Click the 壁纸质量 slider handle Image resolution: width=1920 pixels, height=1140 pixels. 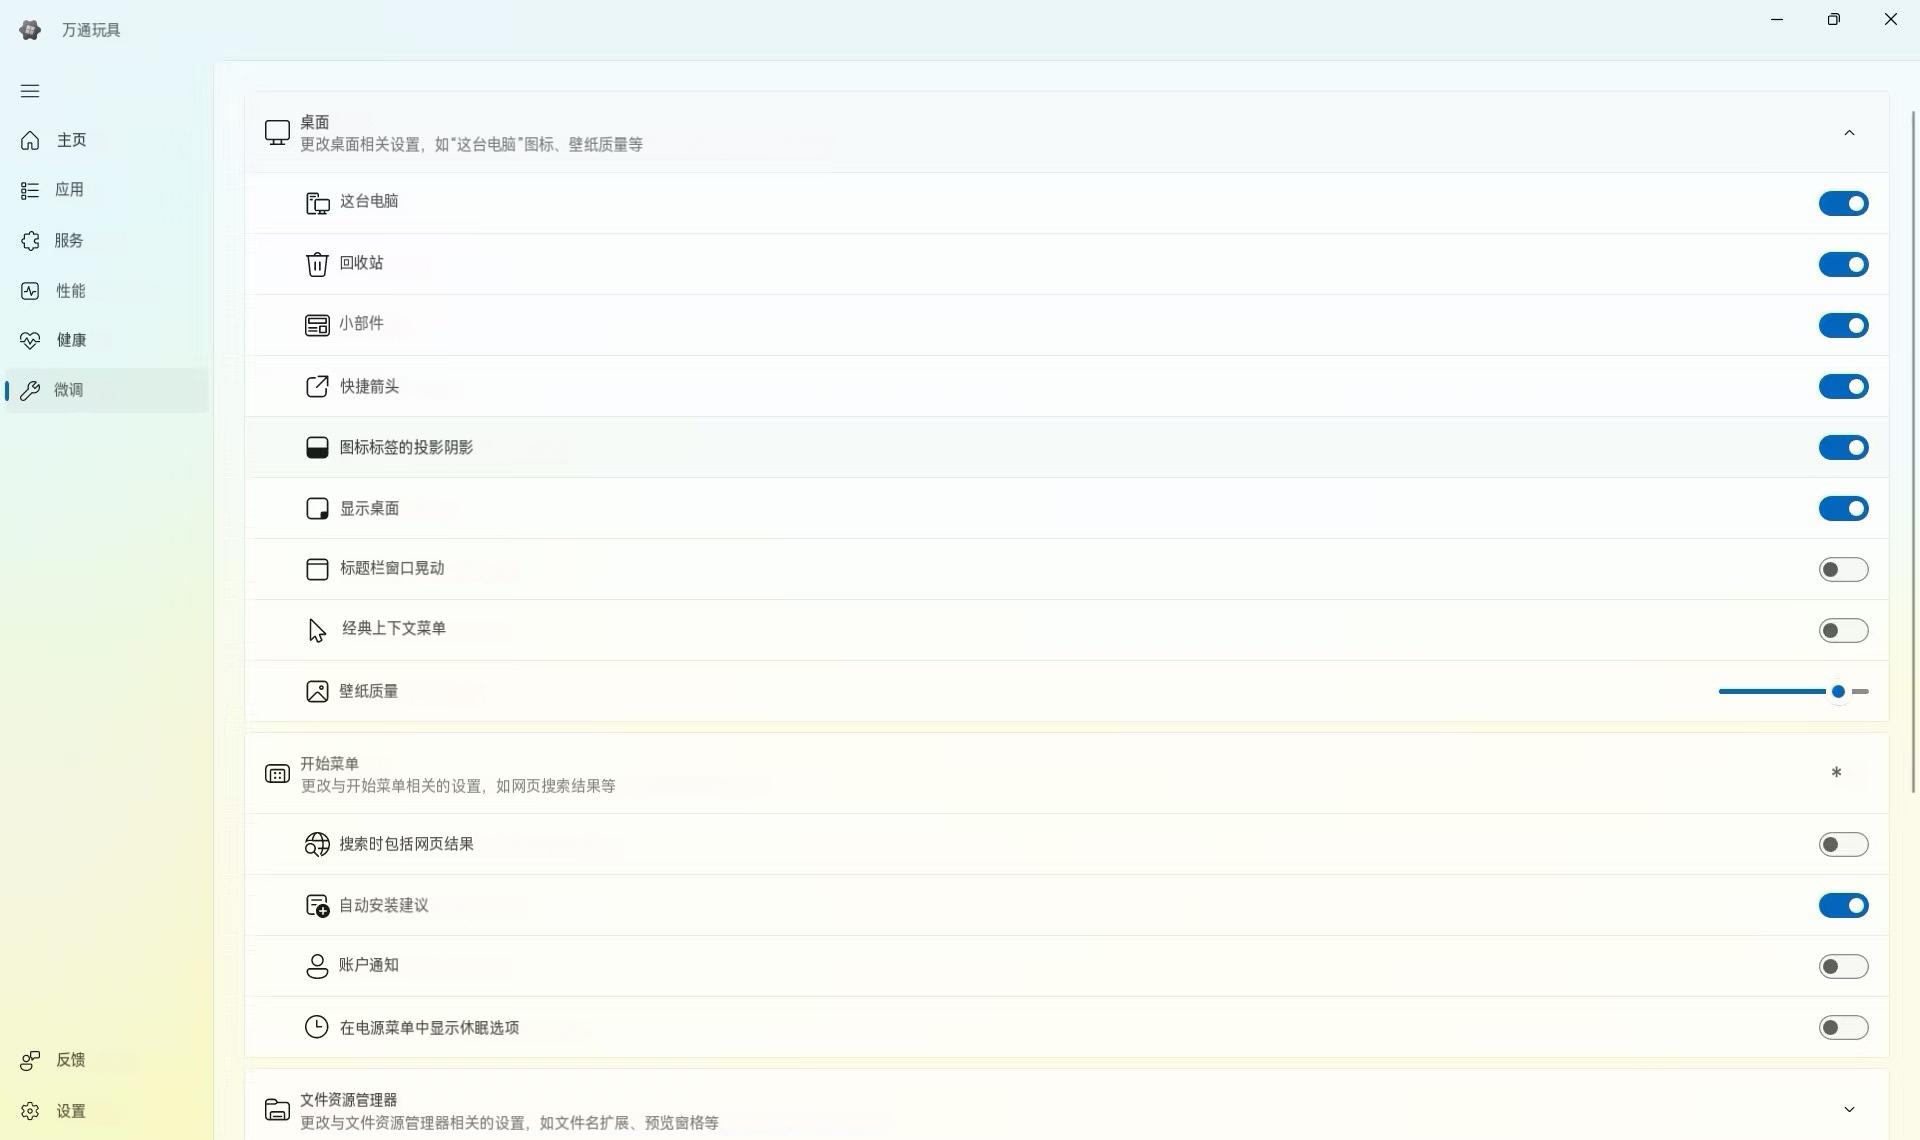pos(1838,692)
